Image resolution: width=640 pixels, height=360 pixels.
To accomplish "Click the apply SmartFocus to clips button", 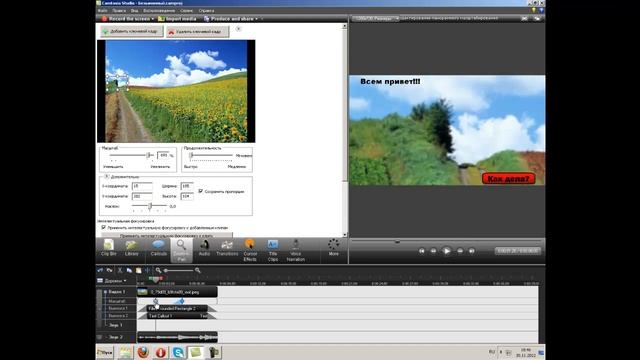I will pos(166,236).
